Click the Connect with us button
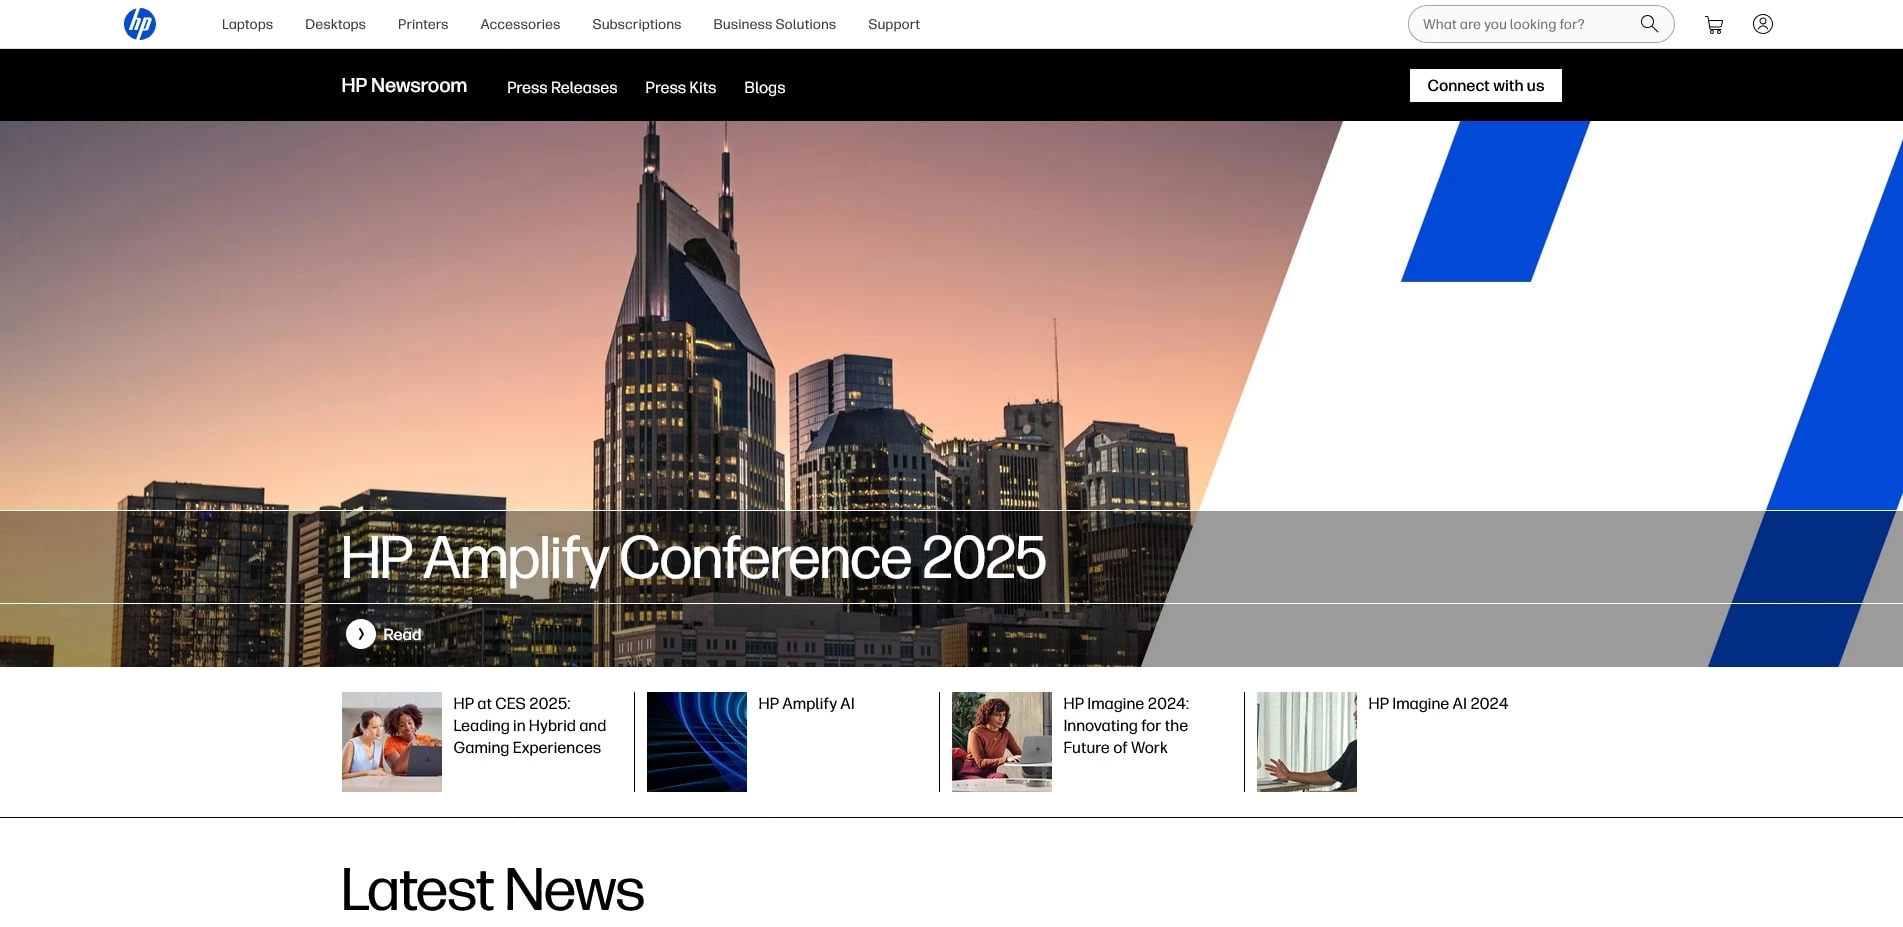Viewport: 1903px width, 927px height. click(x=1485, y=86)
